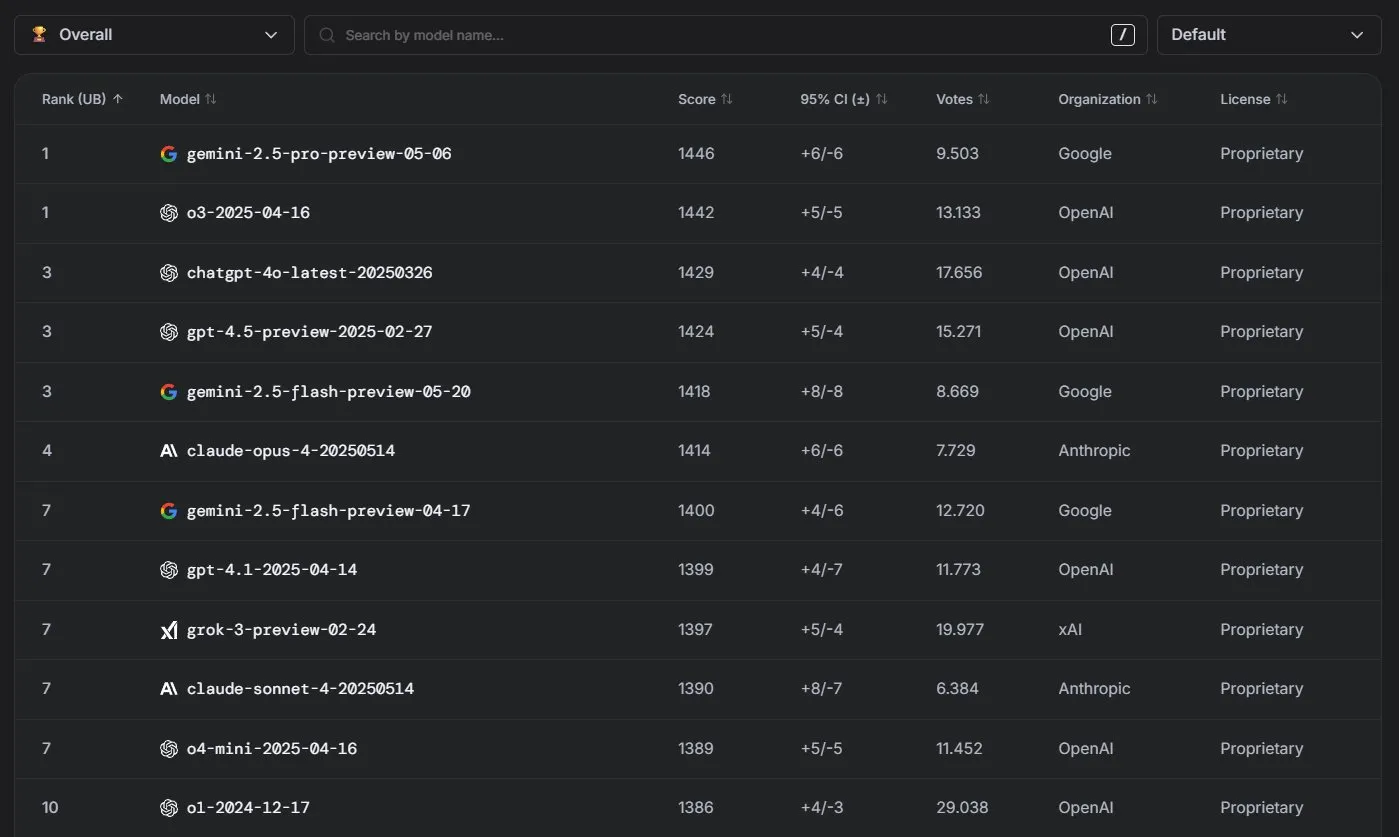The height and width of the screenshot is (837, 1399).
Task: Open model gemini-2.5-flash-preview-05-20
Action: (329, 392)
